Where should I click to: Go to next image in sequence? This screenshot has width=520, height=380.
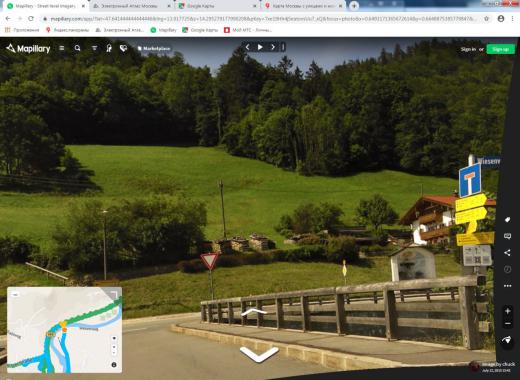pos(273,47)
